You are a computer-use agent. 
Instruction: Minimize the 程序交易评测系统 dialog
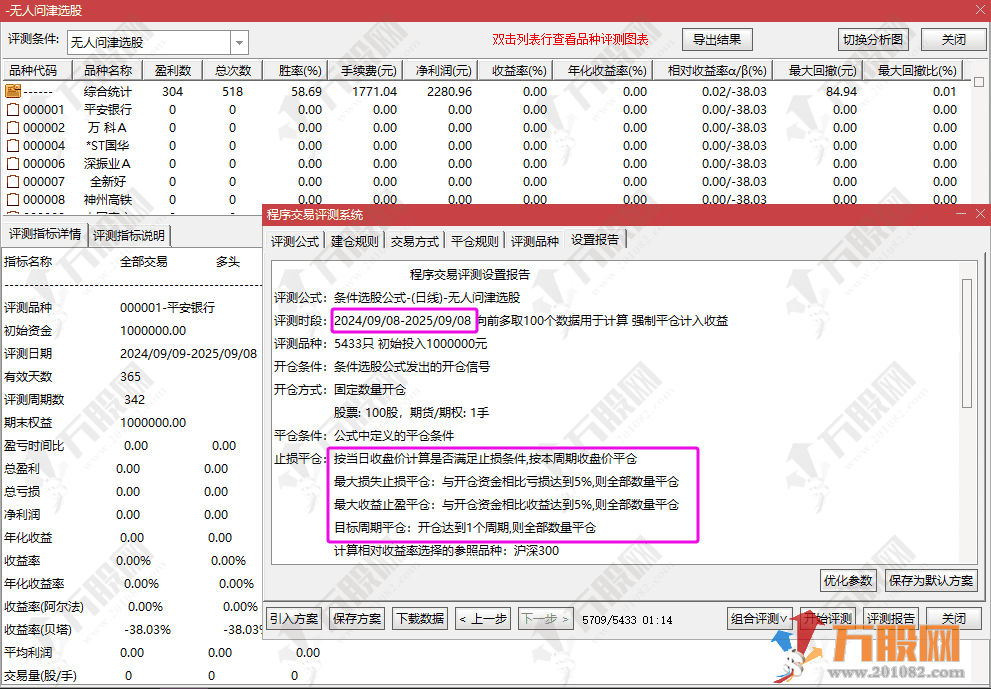coord(961,214)
